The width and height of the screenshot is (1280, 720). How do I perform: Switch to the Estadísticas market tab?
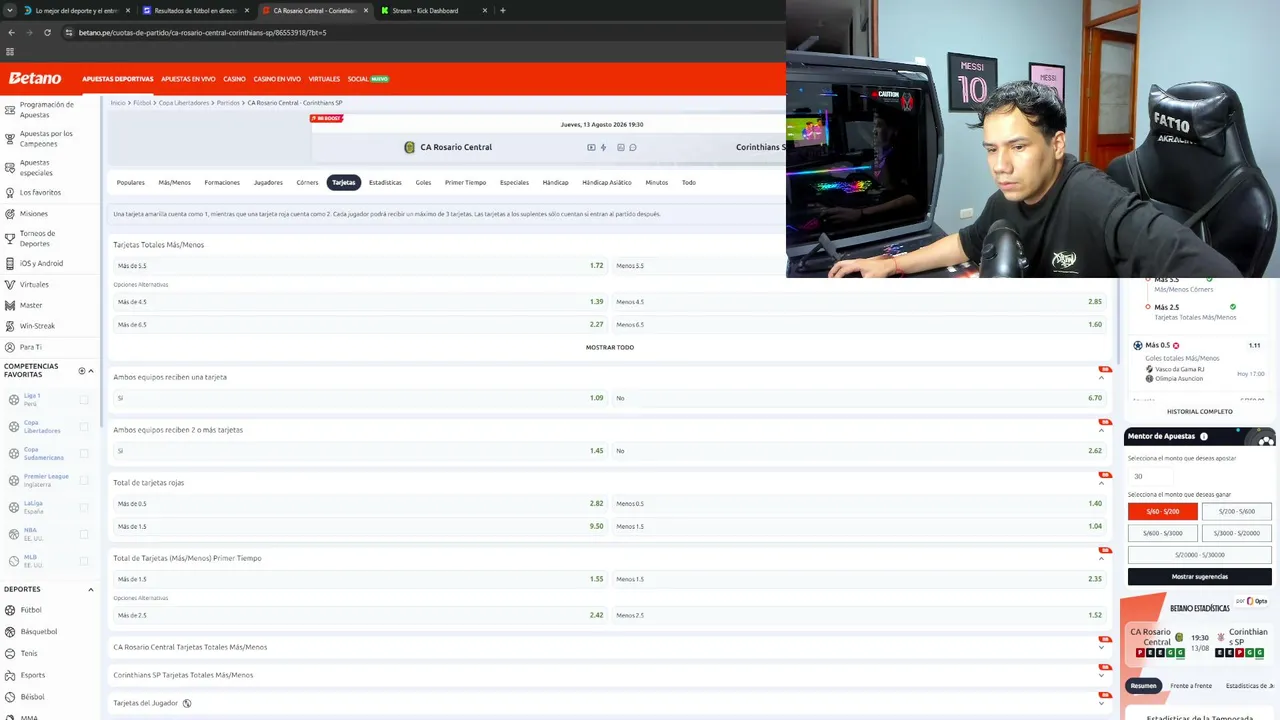coord(385,183)
